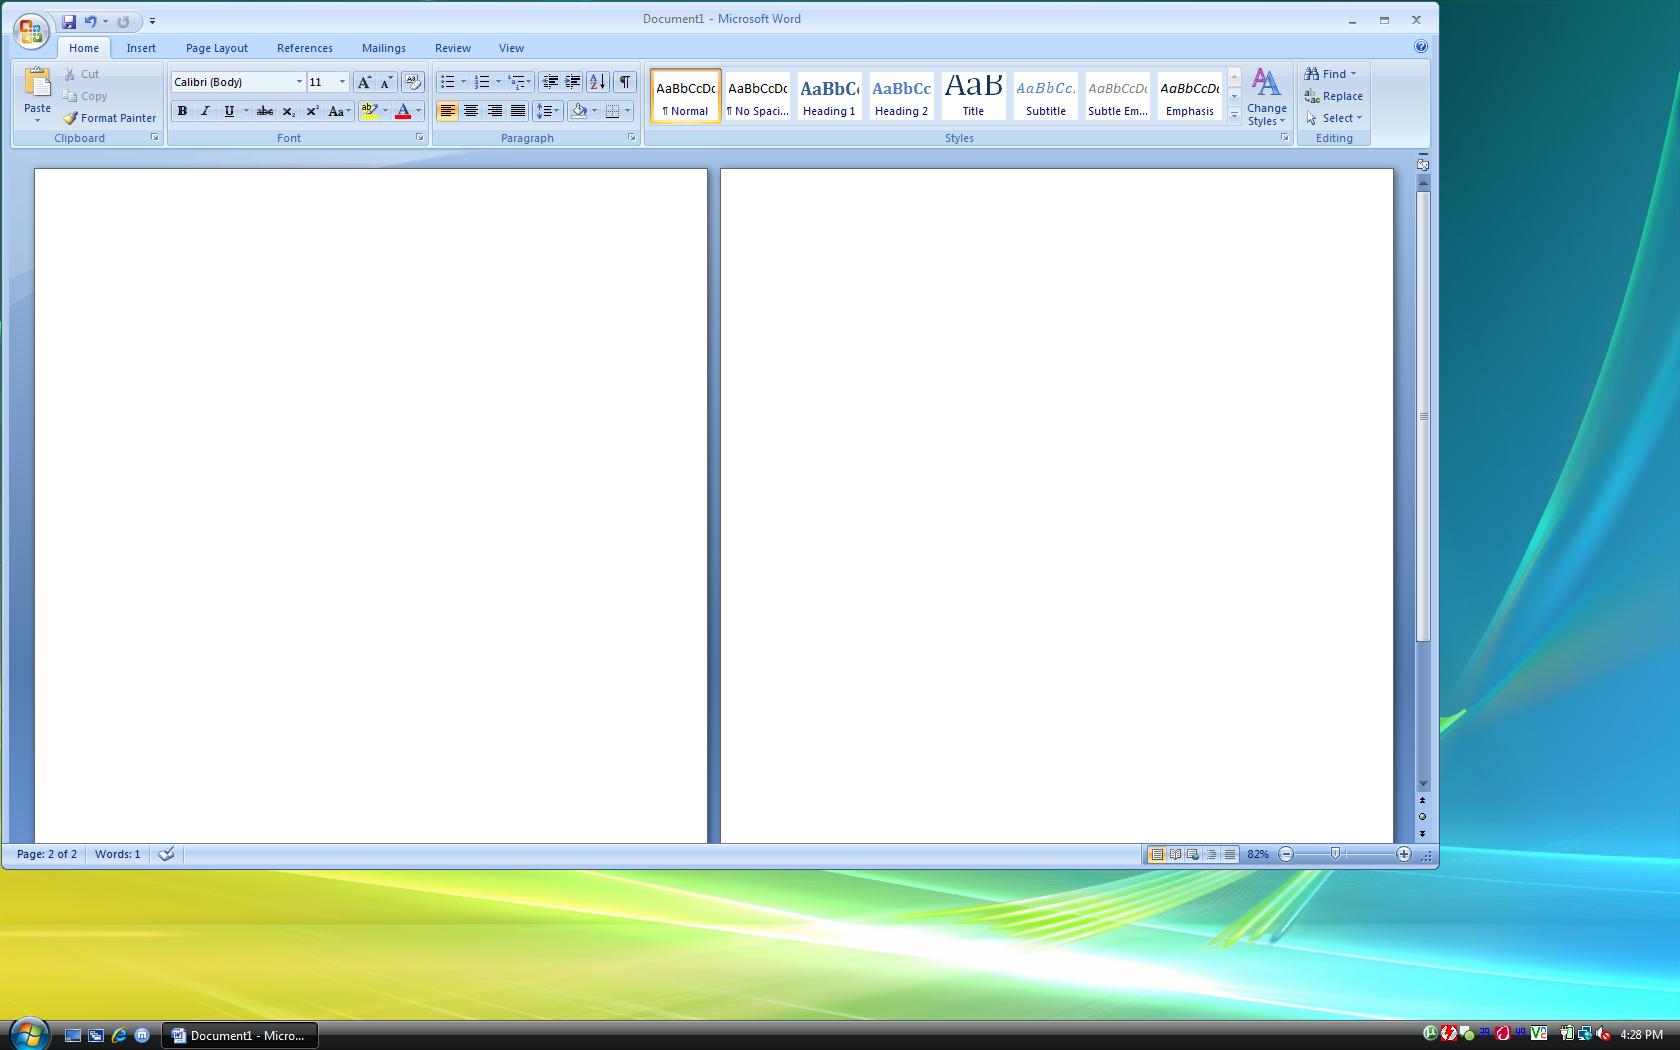Open the shading color dropdown
1680x1050 pixels.
tap(594, 111)
